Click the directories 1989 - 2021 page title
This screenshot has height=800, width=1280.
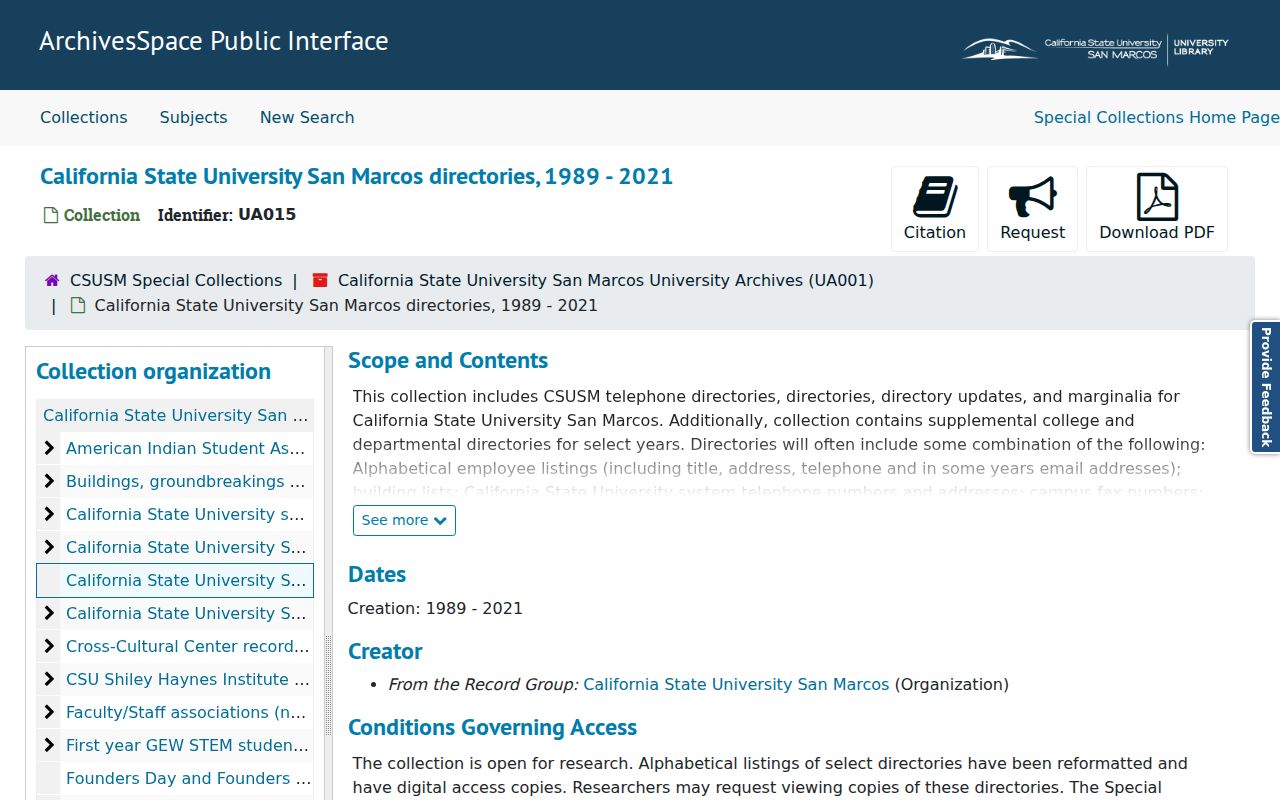click(x=357, y=177)
